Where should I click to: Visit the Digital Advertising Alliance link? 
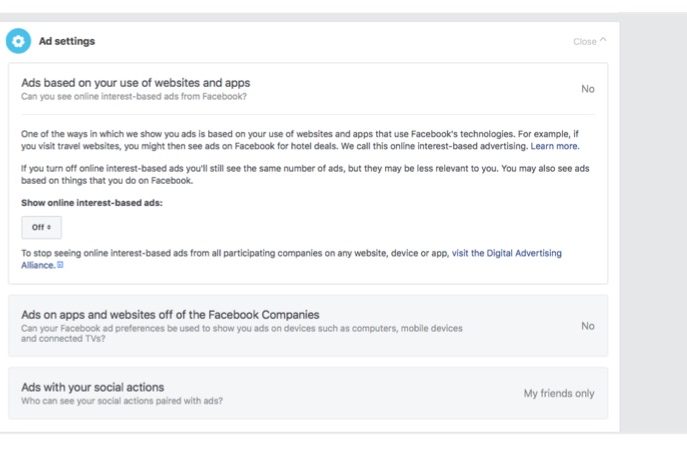tap(520, 254)
